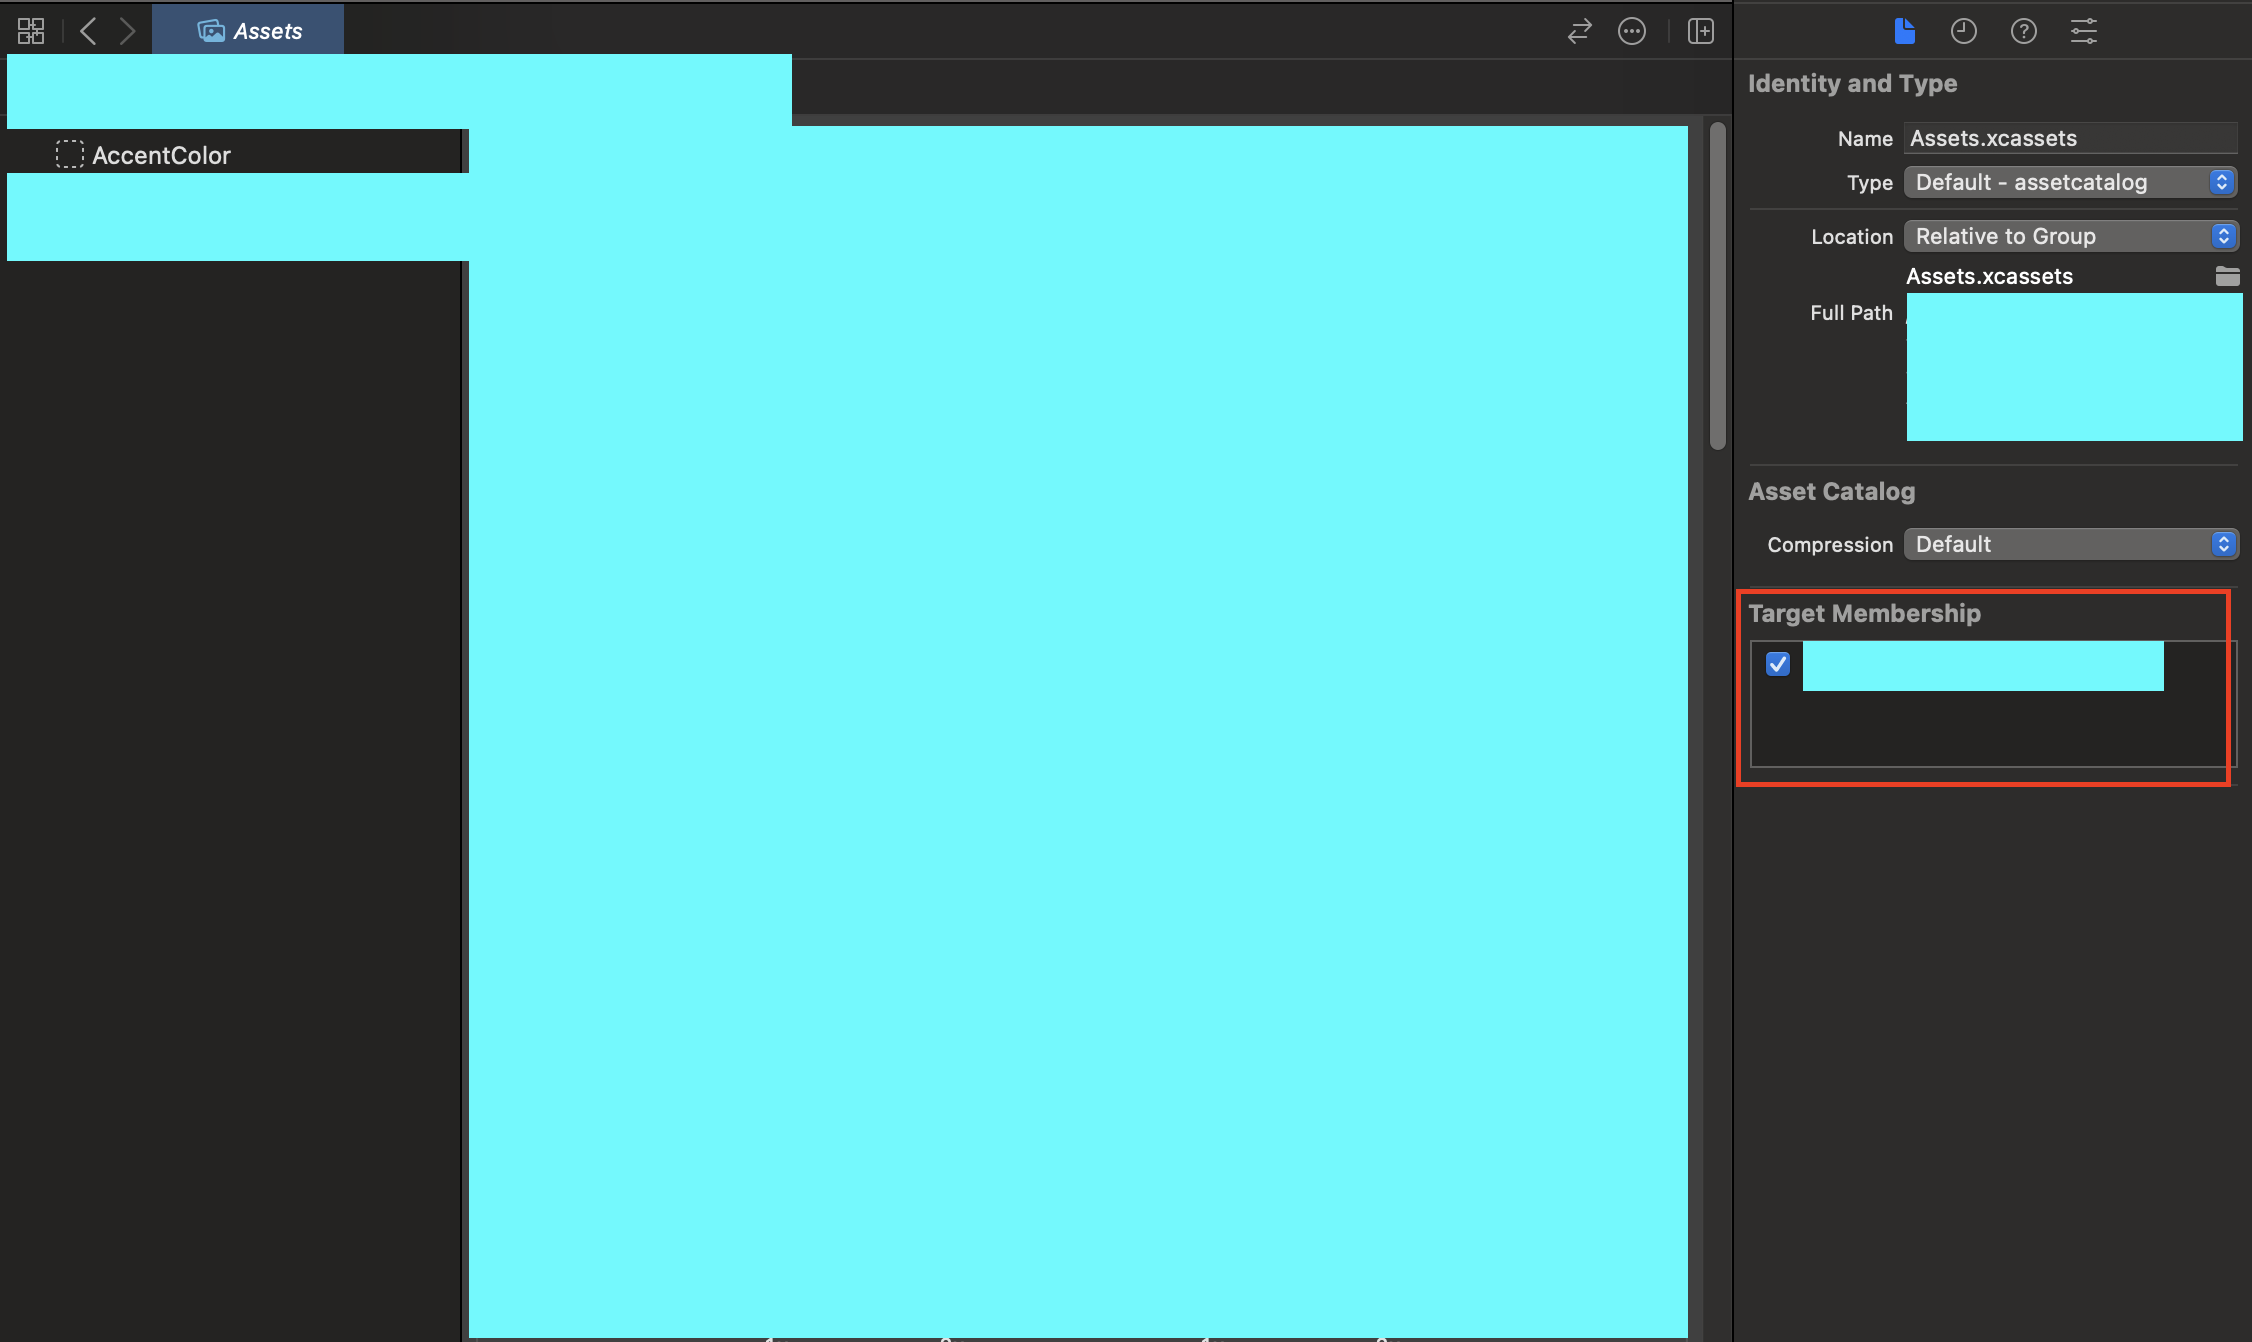Open the Type assetcatalog dropdown
The height and width of the screenshot is (1342, 2252).
pyautogui.click(x=2070, y=182)
